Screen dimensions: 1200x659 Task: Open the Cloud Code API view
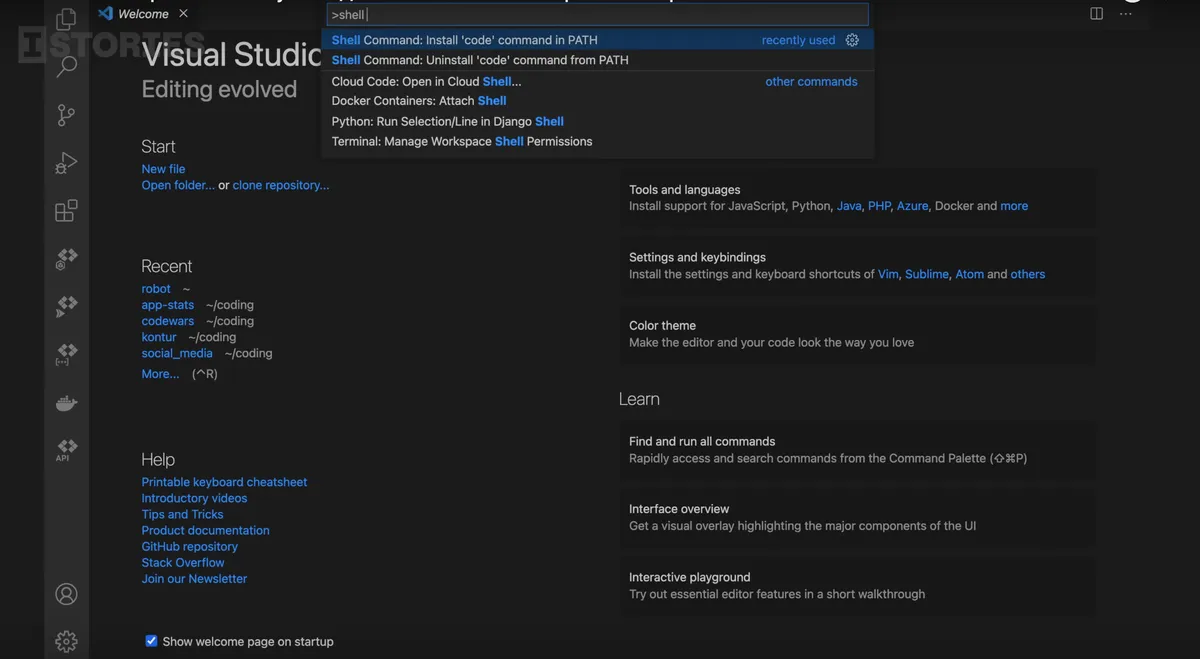point(66,450)
